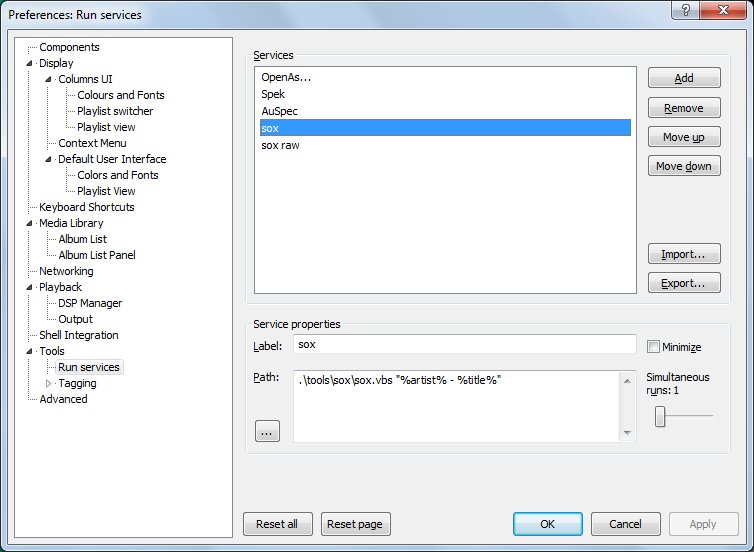Click the Export... button
Screen dimensions: 754x552
pyautogui.click(x=684, y=284)
